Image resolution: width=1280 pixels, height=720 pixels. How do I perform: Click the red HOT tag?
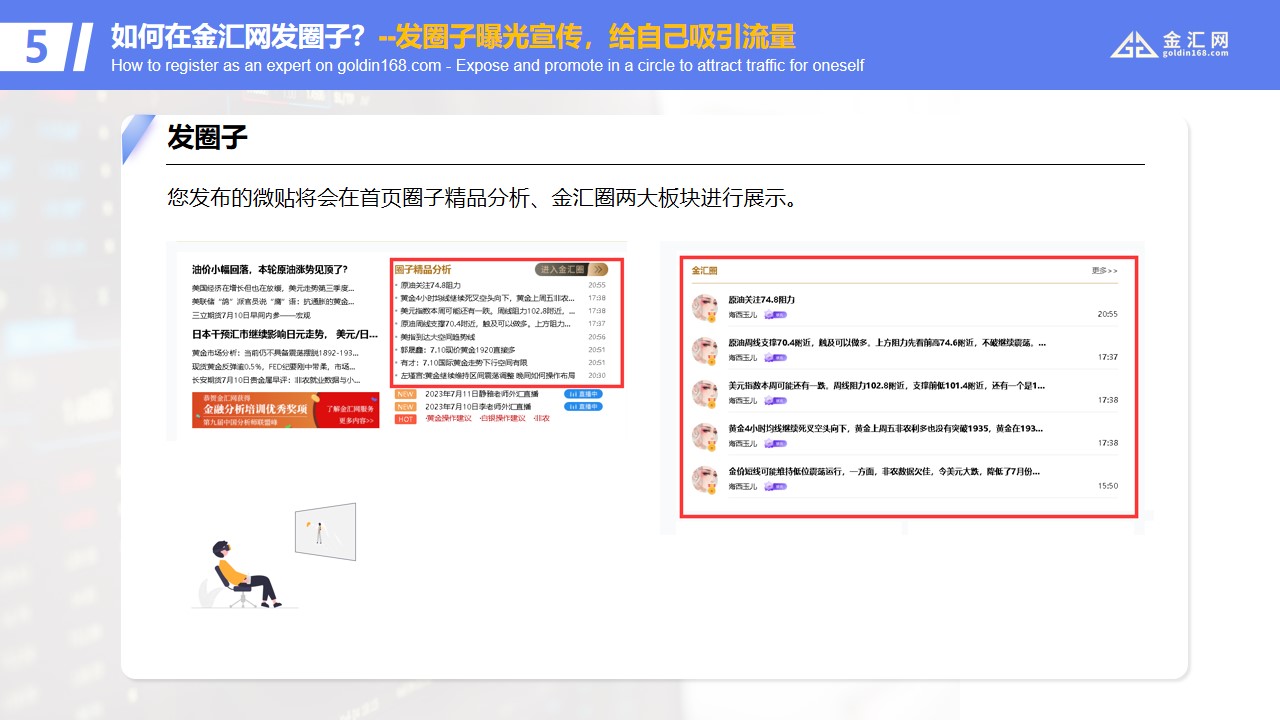point(405,419)
